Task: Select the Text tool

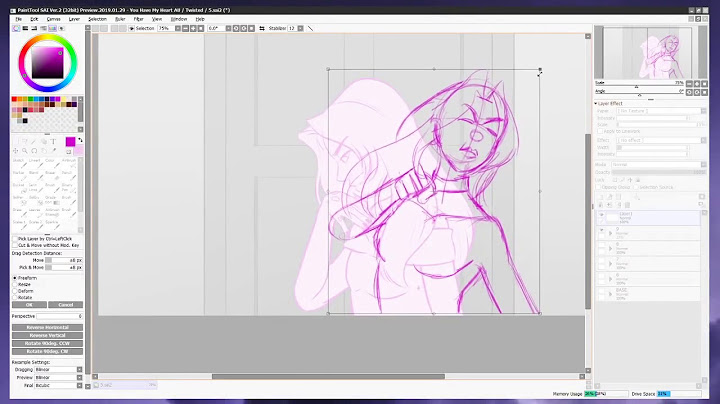Action: click(x=53, y=141)
